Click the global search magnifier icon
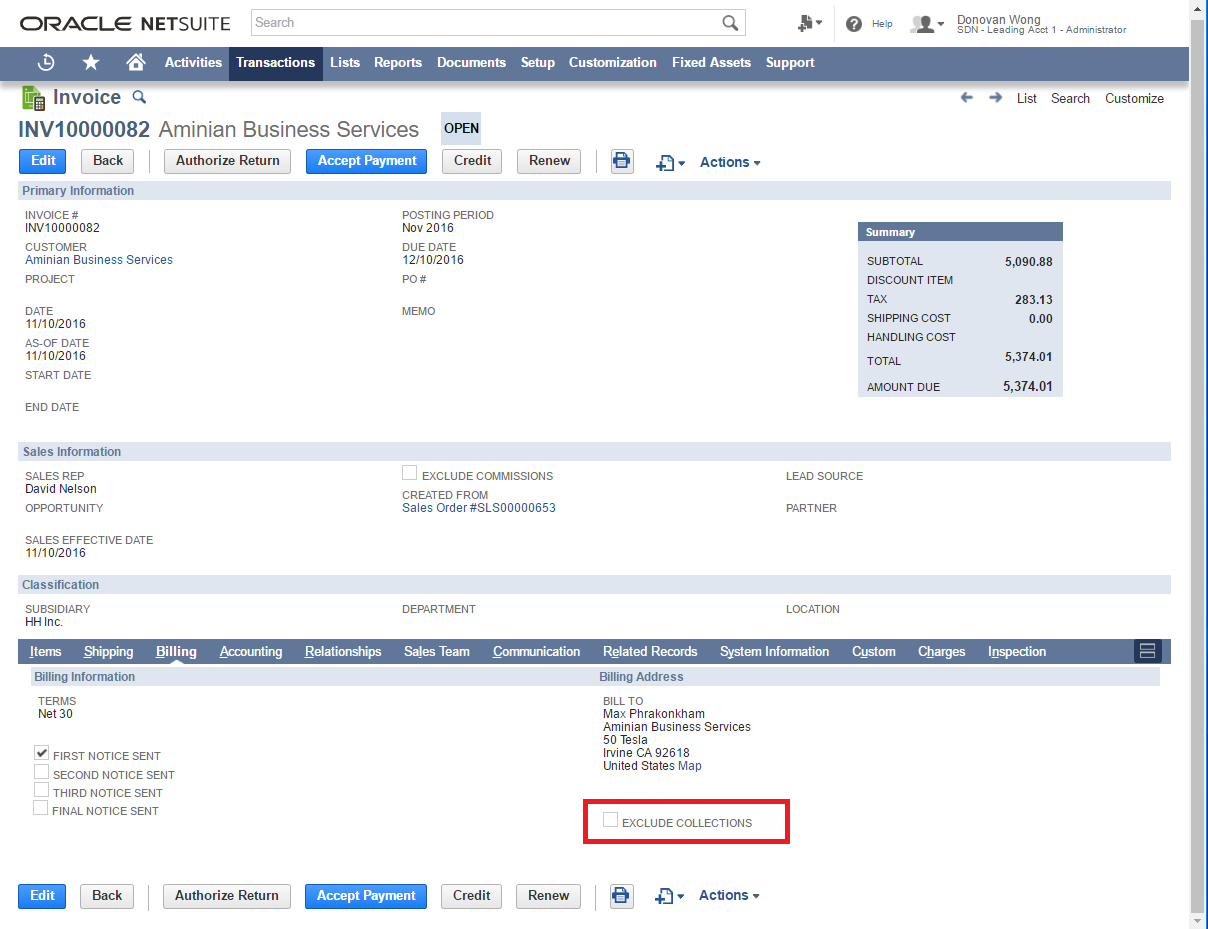The height and width of the screenshot is (929, 1208). [x=731, y=23]
